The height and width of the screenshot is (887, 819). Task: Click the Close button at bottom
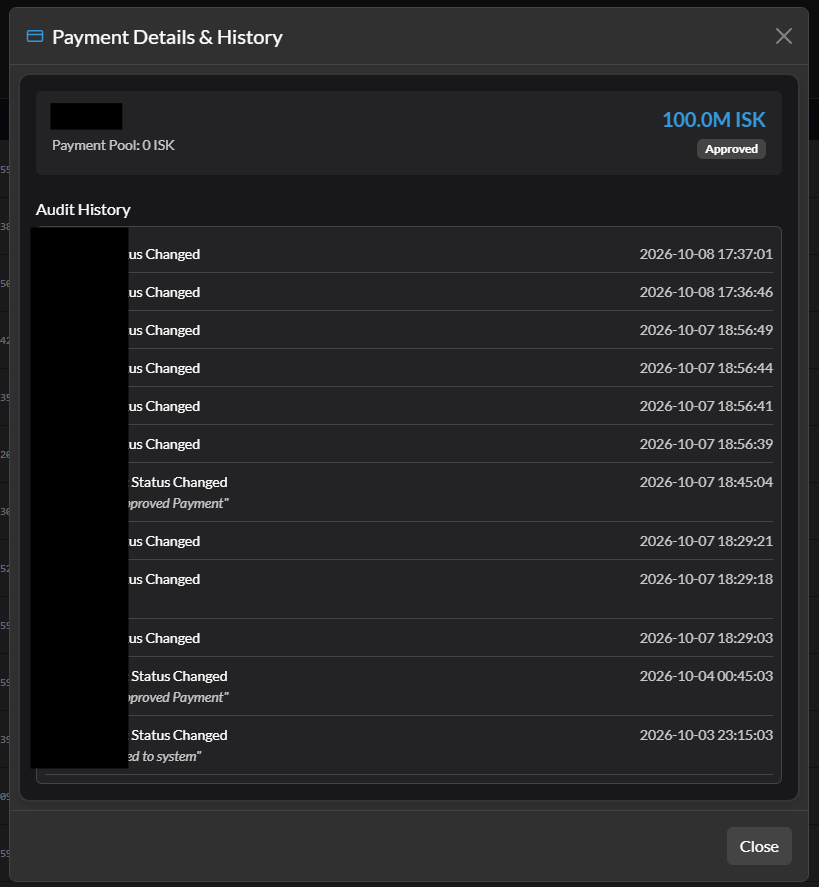pos(759,846)
